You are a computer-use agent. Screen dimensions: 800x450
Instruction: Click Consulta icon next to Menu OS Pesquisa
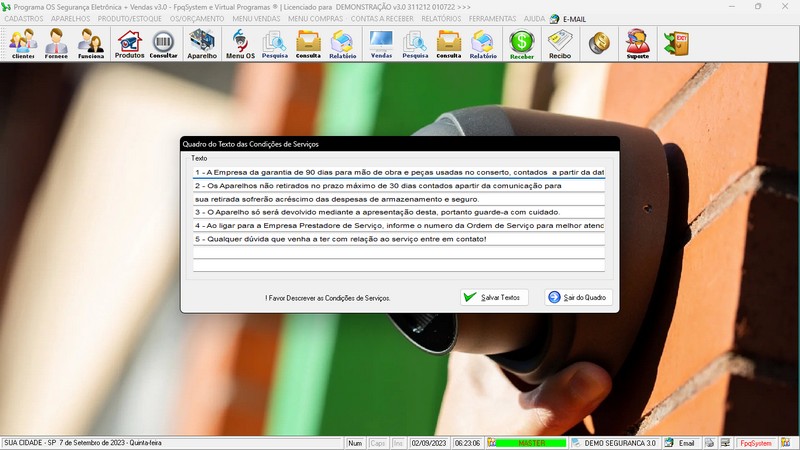pyautogui.click(x=308, y=44)
